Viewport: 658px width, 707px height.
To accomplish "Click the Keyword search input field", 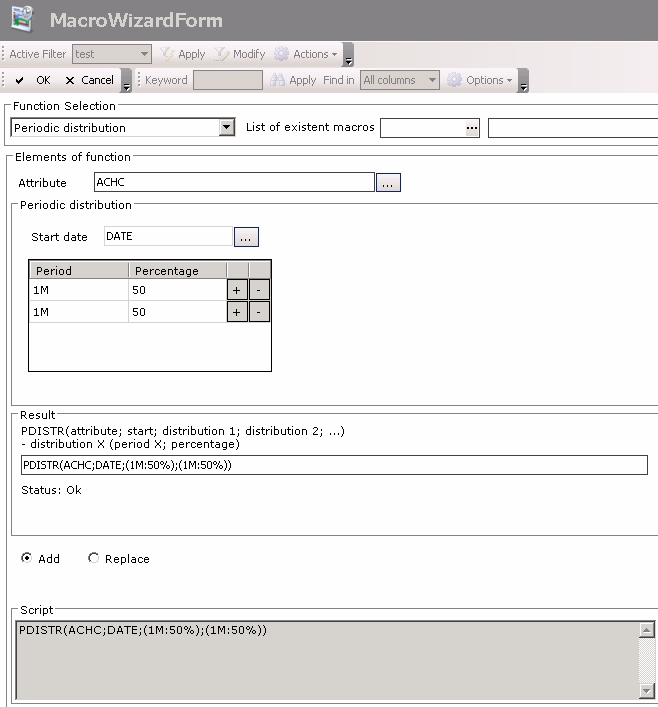I will coord(227,80).
